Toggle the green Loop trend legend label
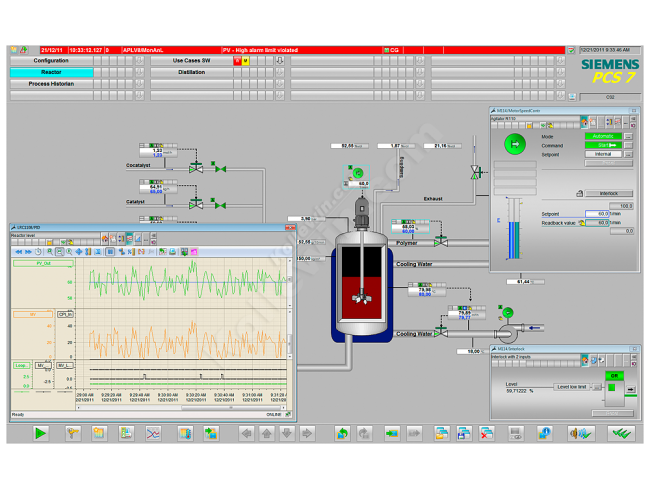Image resolution: width=650 pixels, height=489 pixels. (x=22, y=365)
